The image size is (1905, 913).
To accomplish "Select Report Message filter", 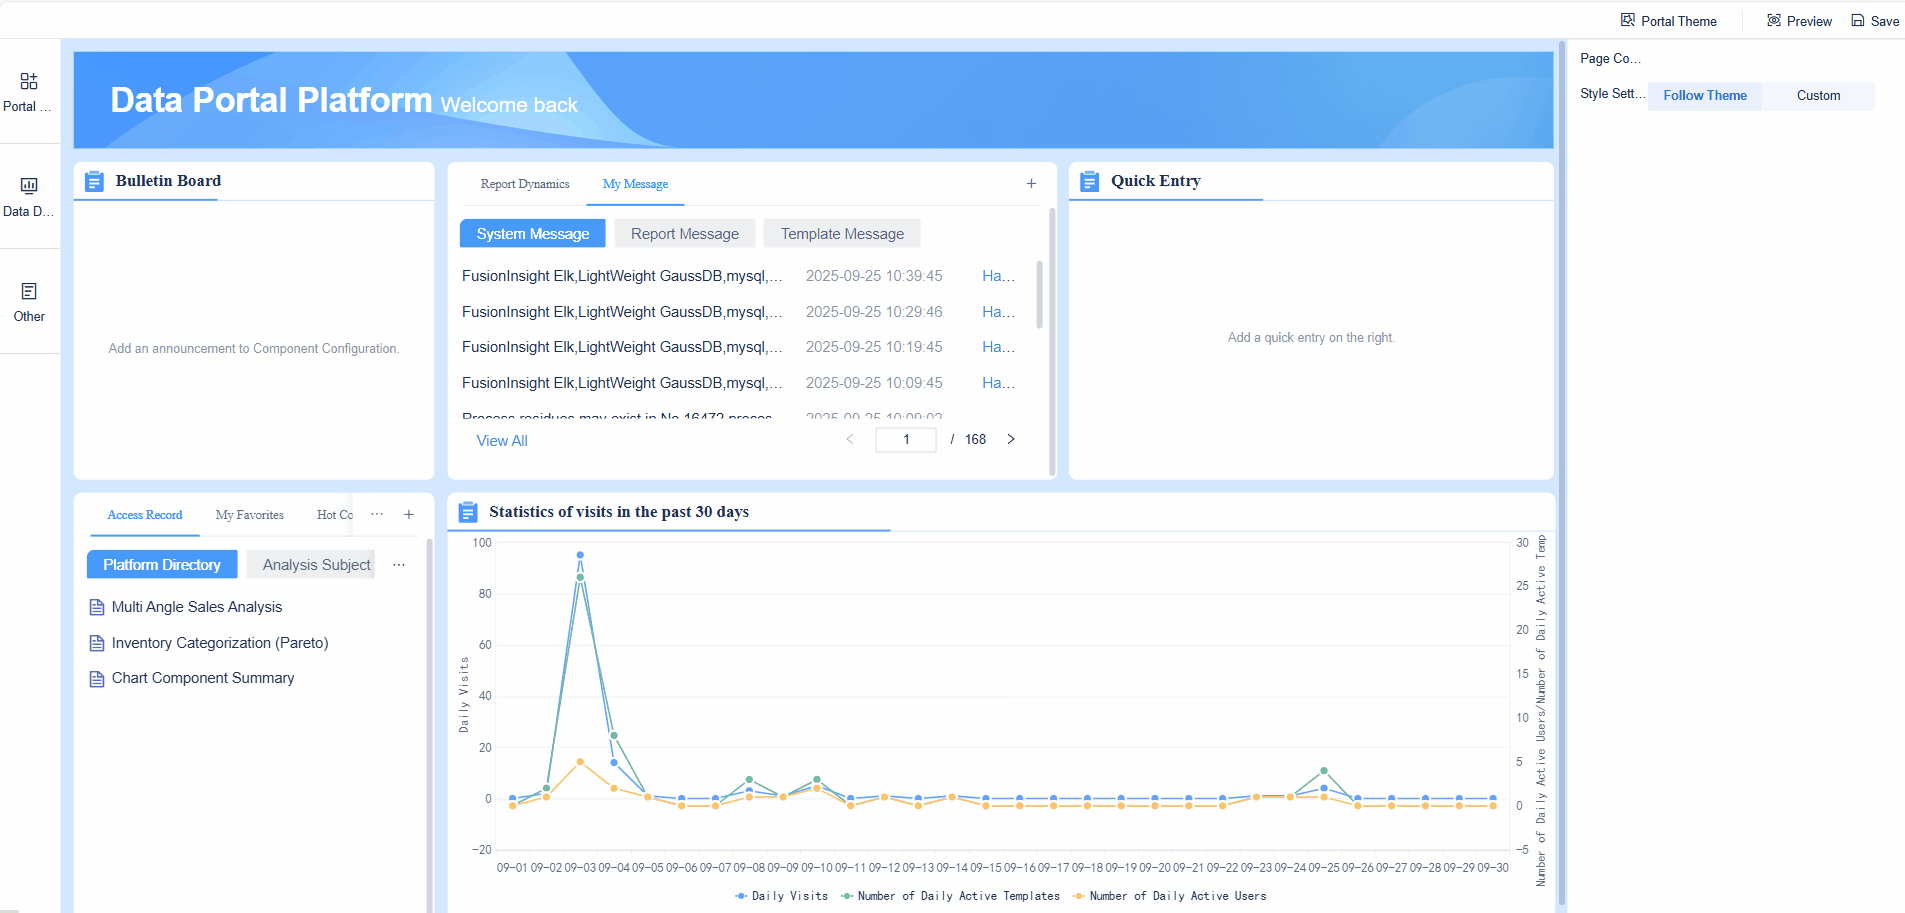I will 685,234.
